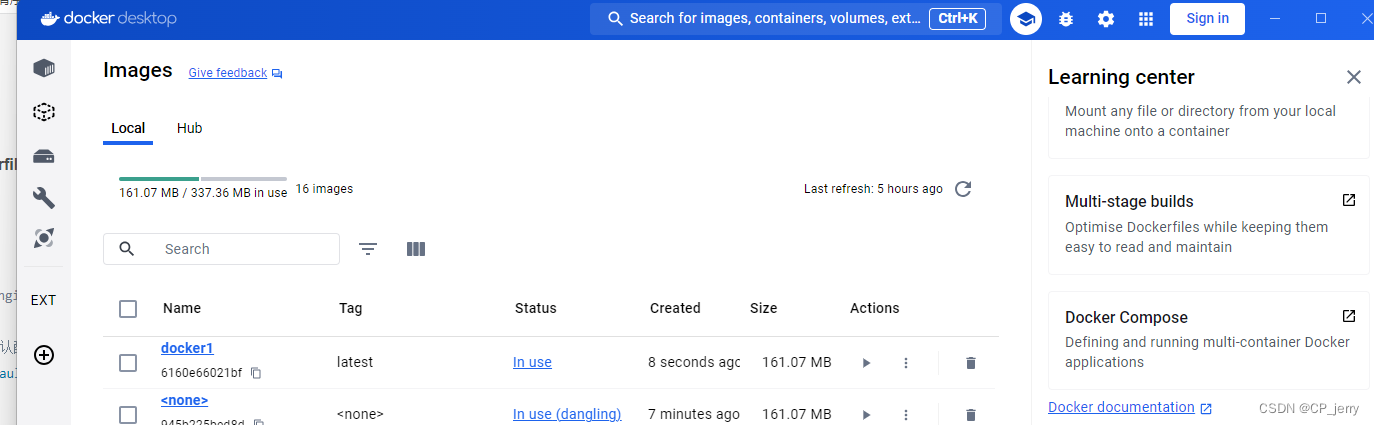Click the refresh icon next to Last refresh
The image size is (1374, 425).
[x=963, y=189]
